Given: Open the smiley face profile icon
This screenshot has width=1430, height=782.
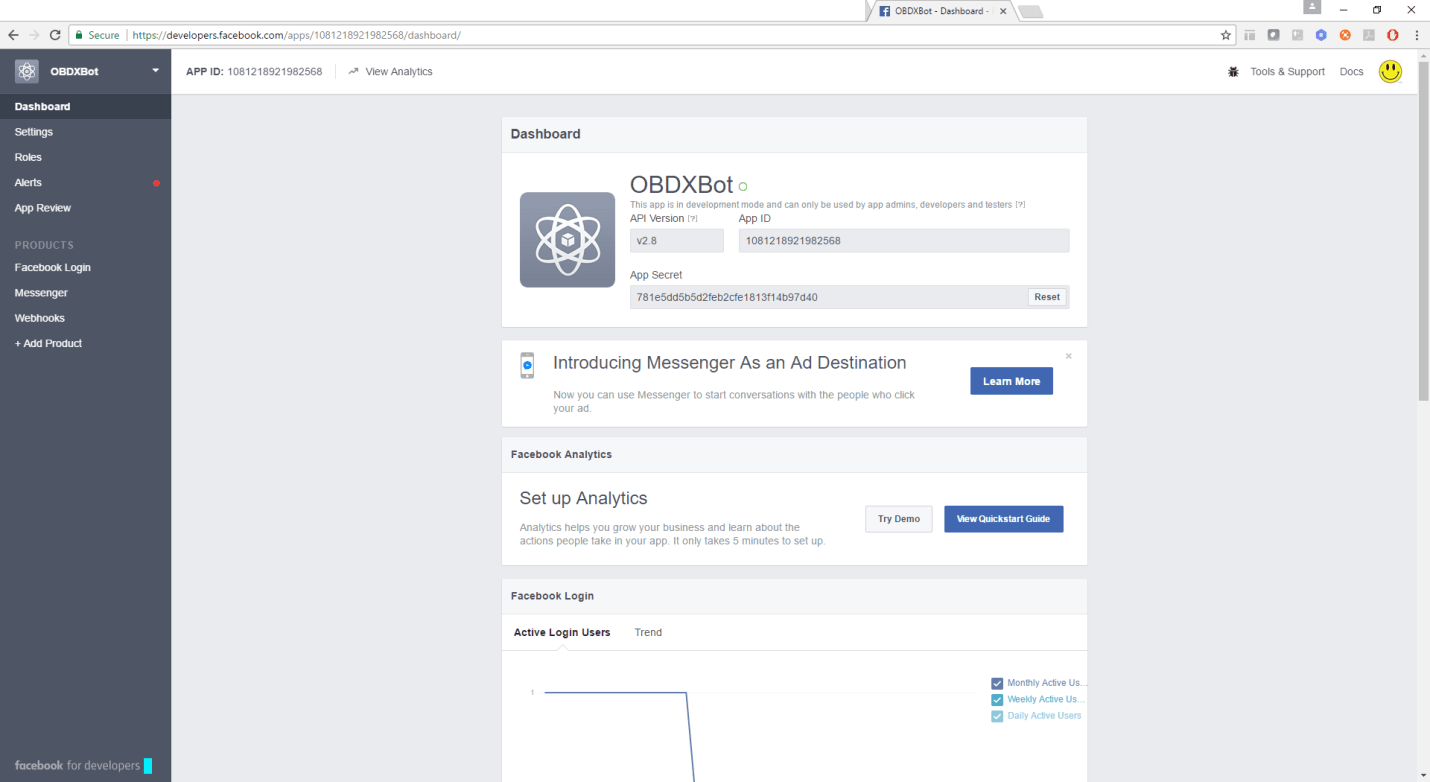Looking at the screenshot, I should 1391,71.
